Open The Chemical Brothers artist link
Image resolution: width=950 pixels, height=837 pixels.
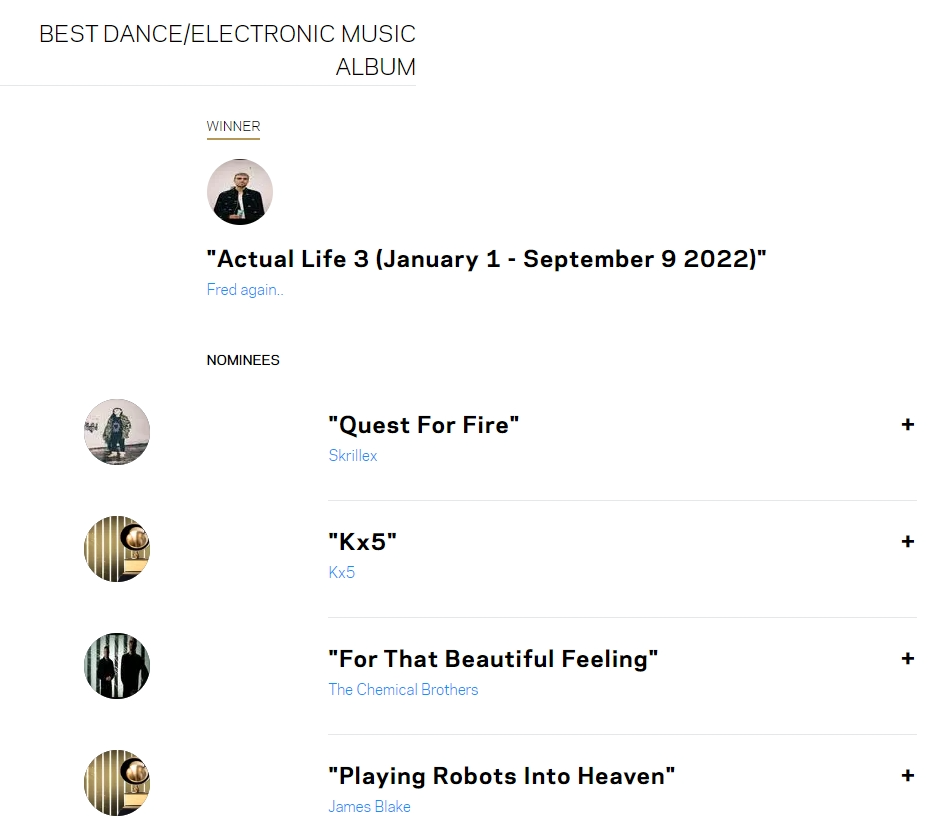click(403, 689)
